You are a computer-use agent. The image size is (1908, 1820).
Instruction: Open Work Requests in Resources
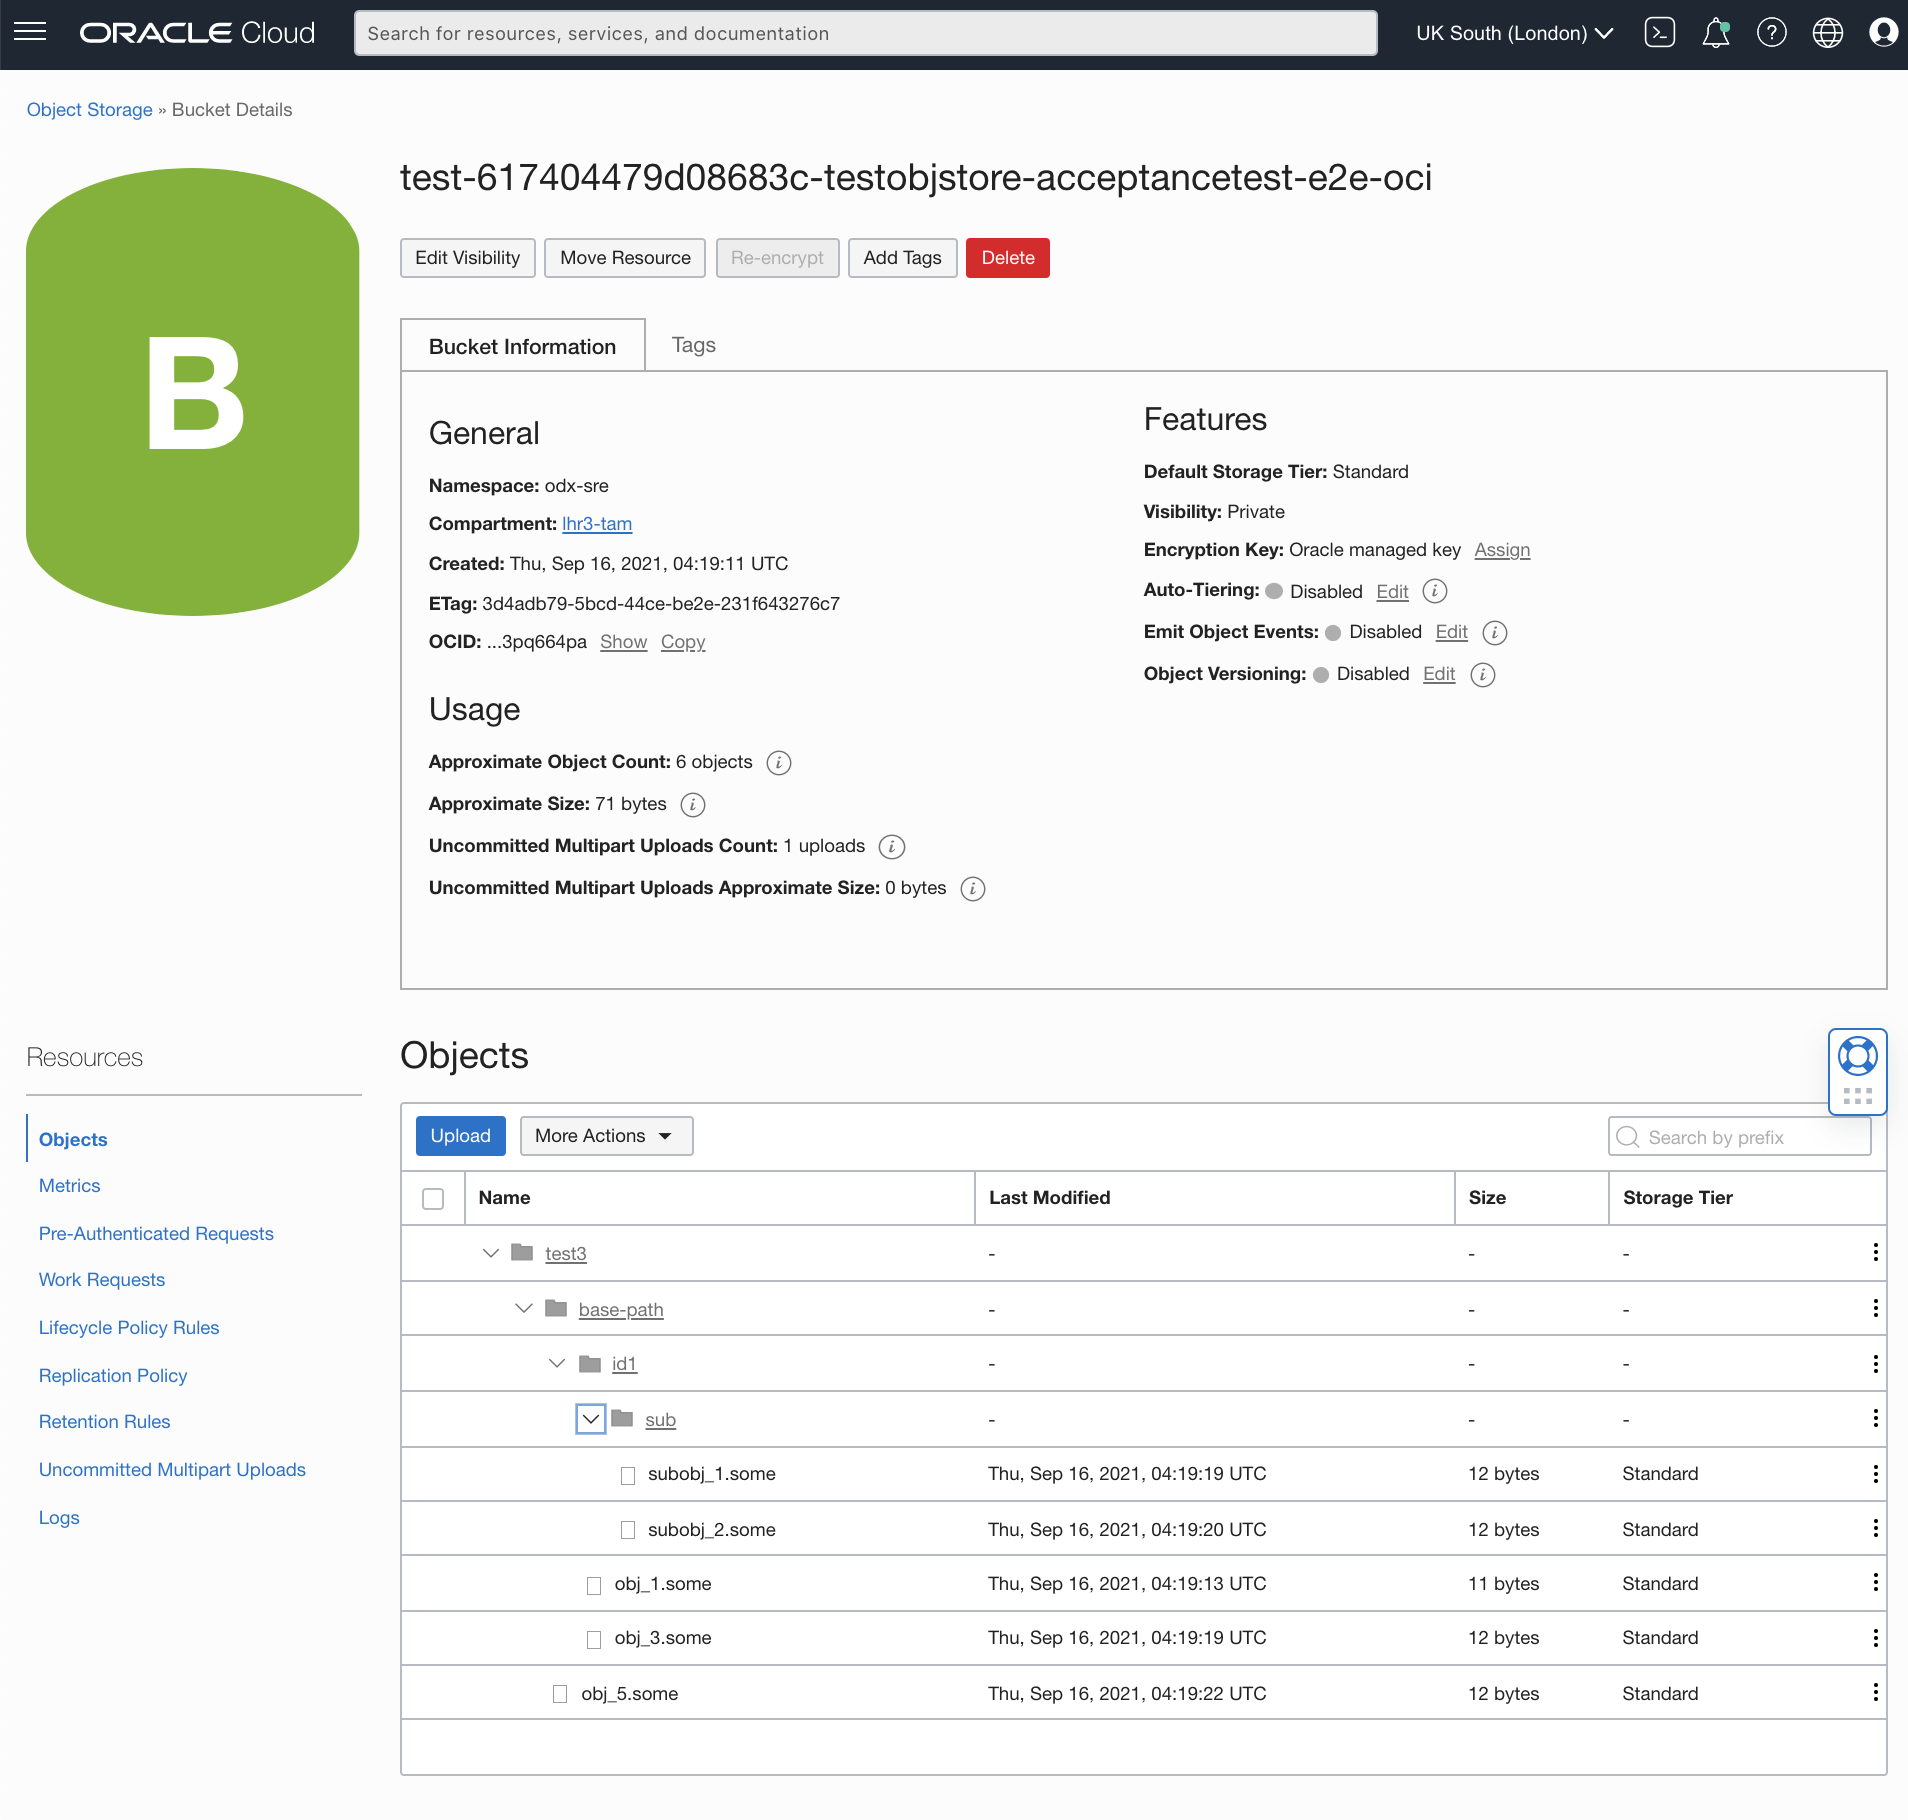pyautogui.click(x=102, y=1280)
